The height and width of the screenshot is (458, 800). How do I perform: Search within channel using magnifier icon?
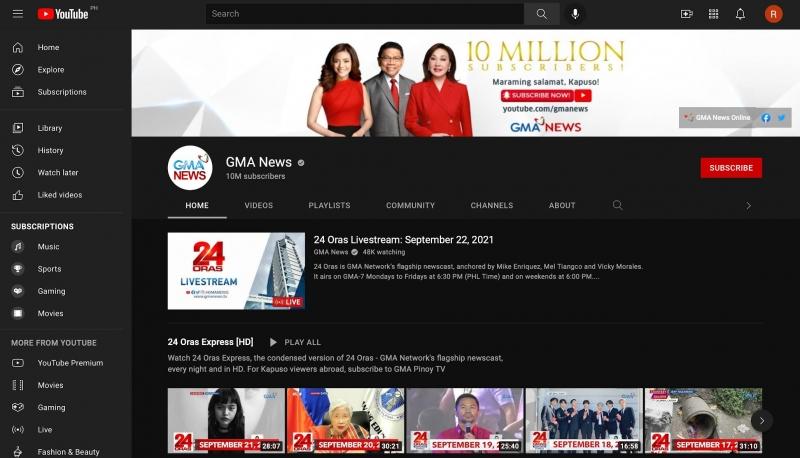pos(617,205)
